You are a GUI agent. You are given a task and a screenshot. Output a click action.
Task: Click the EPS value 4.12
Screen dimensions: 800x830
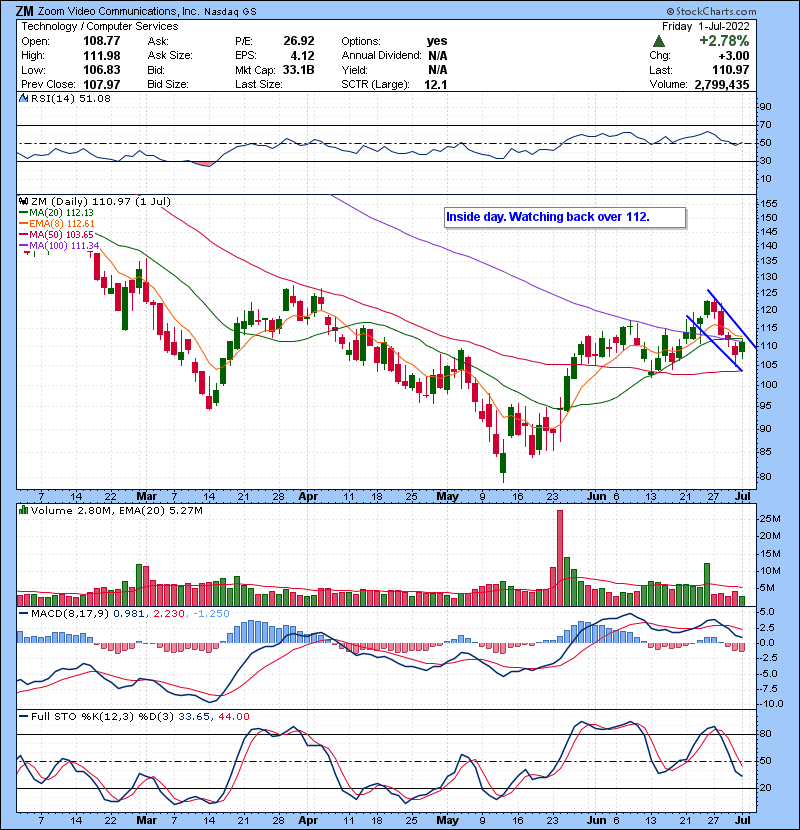coord(302,56)
